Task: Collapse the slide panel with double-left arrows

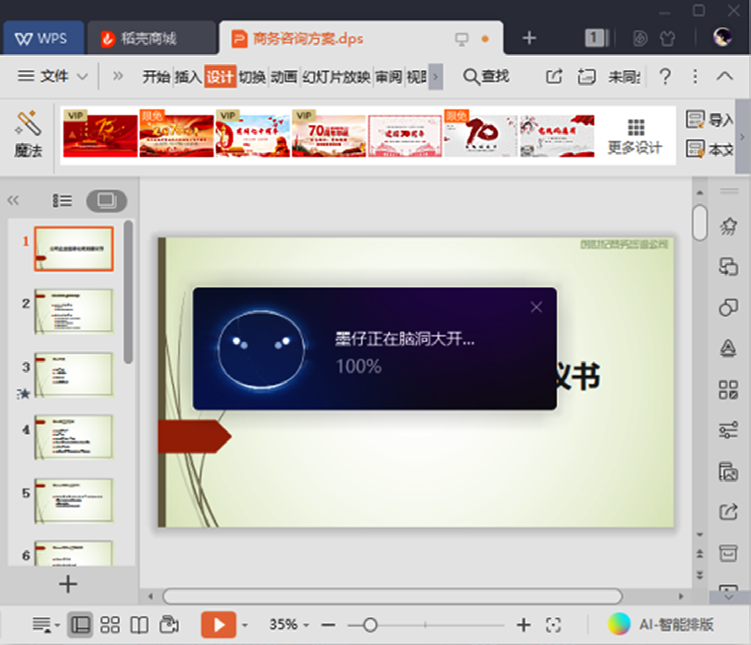Action: tap(13, 200)
